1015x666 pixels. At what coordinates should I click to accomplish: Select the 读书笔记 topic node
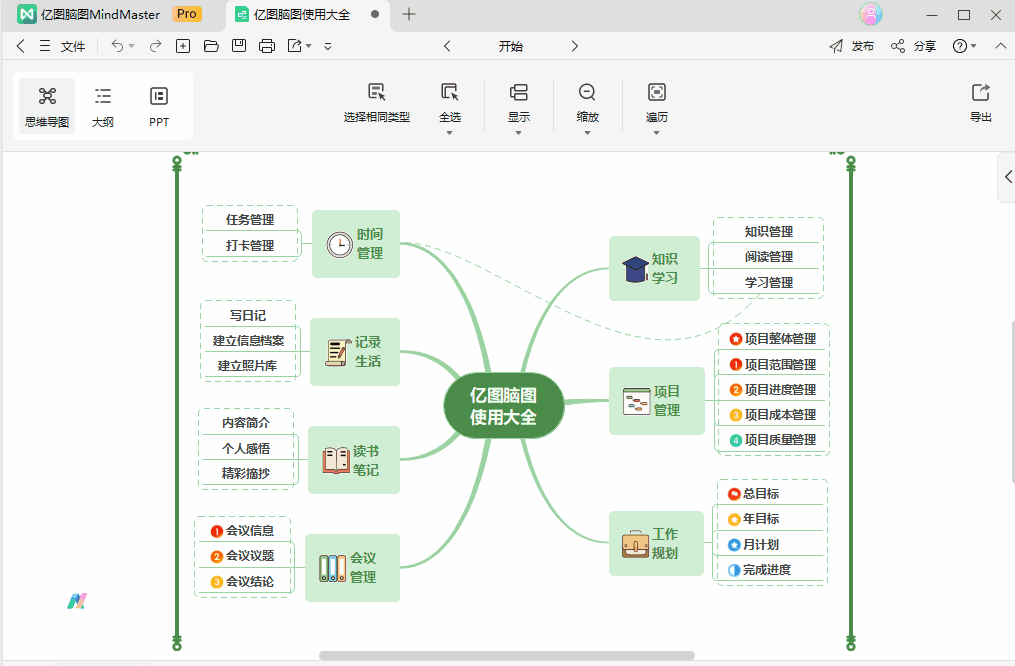coord(354,460)
